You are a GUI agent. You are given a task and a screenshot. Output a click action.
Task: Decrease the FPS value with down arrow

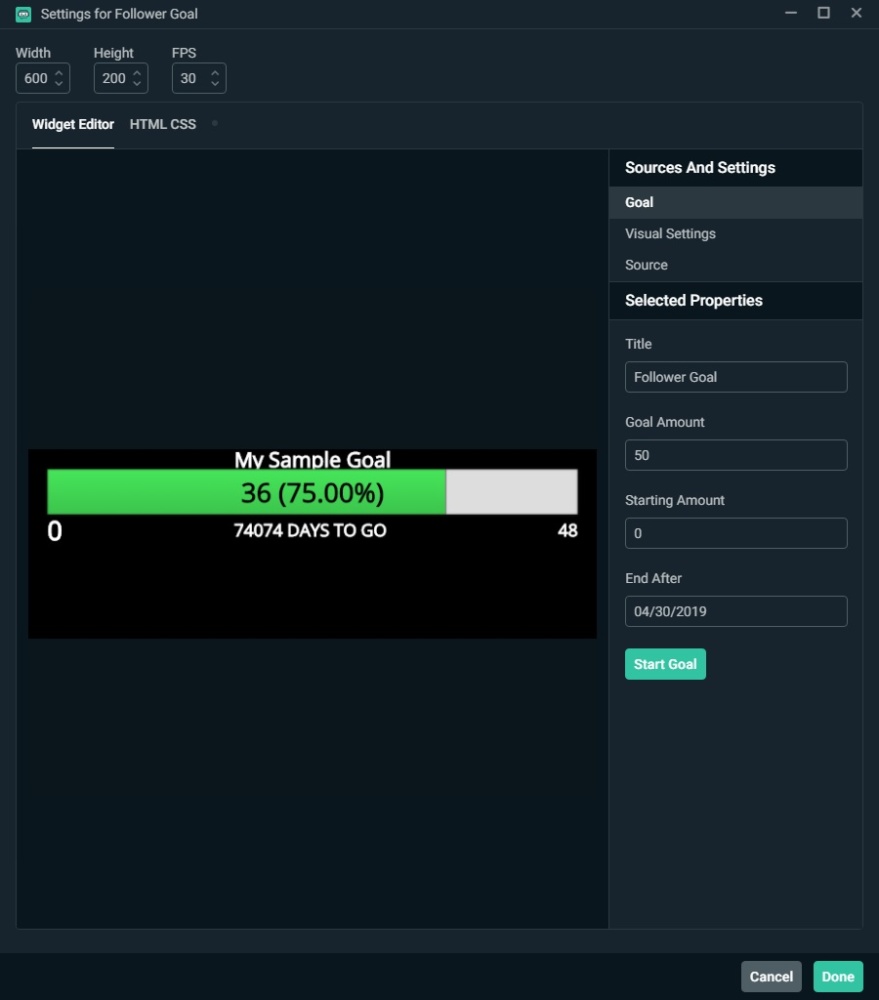coord(215,84)
